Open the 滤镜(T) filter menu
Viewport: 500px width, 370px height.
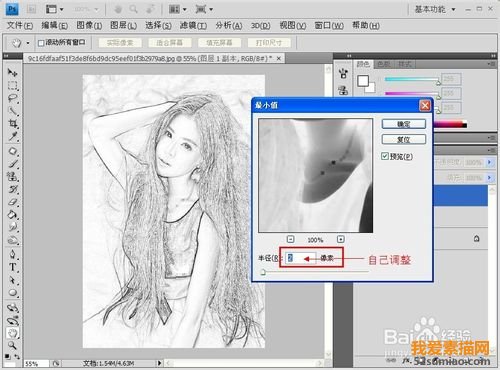193,25
